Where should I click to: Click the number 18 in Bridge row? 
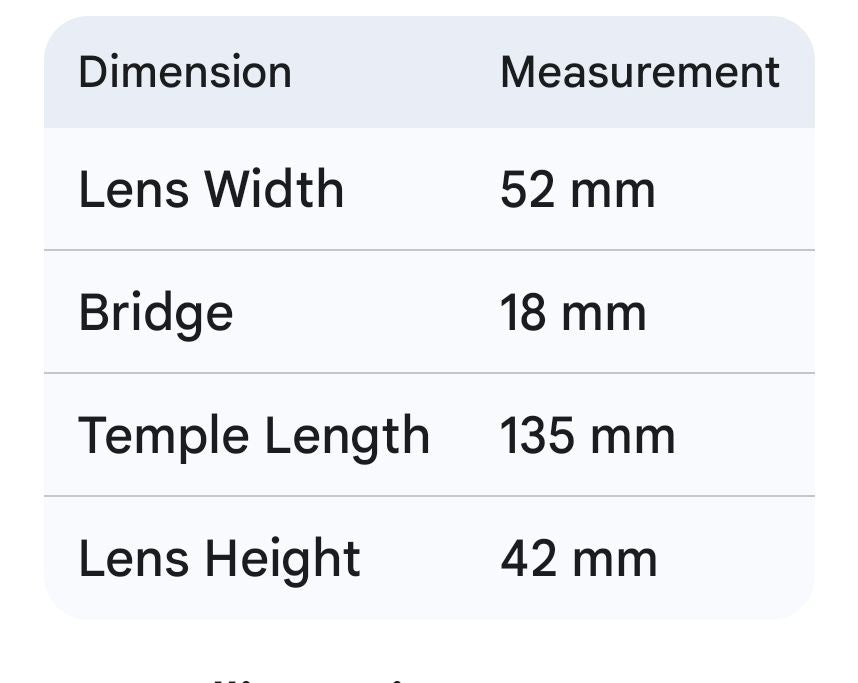[x=523, y=313]
